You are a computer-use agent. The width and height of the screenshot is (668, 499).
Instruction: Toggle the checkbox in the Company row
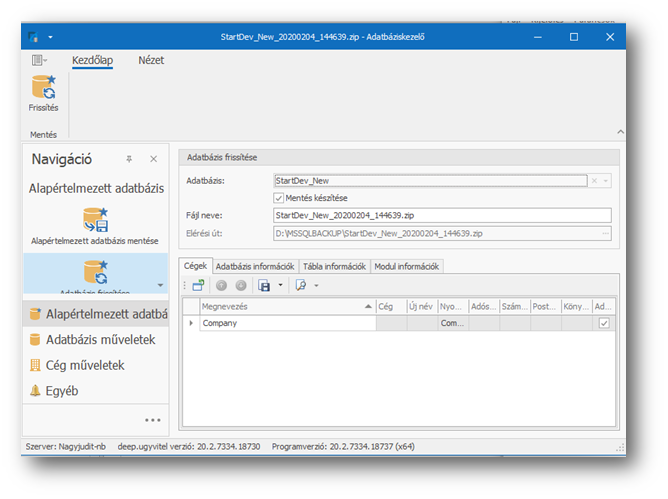pos(603,323)
